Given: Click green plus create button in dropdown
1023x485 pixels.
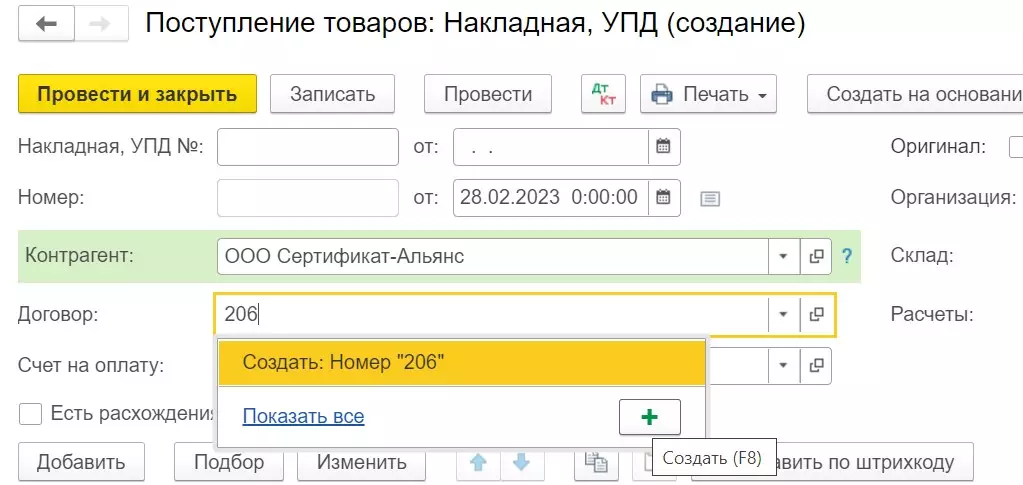Looking at the screenshot, I should click(x=649, y=417).
